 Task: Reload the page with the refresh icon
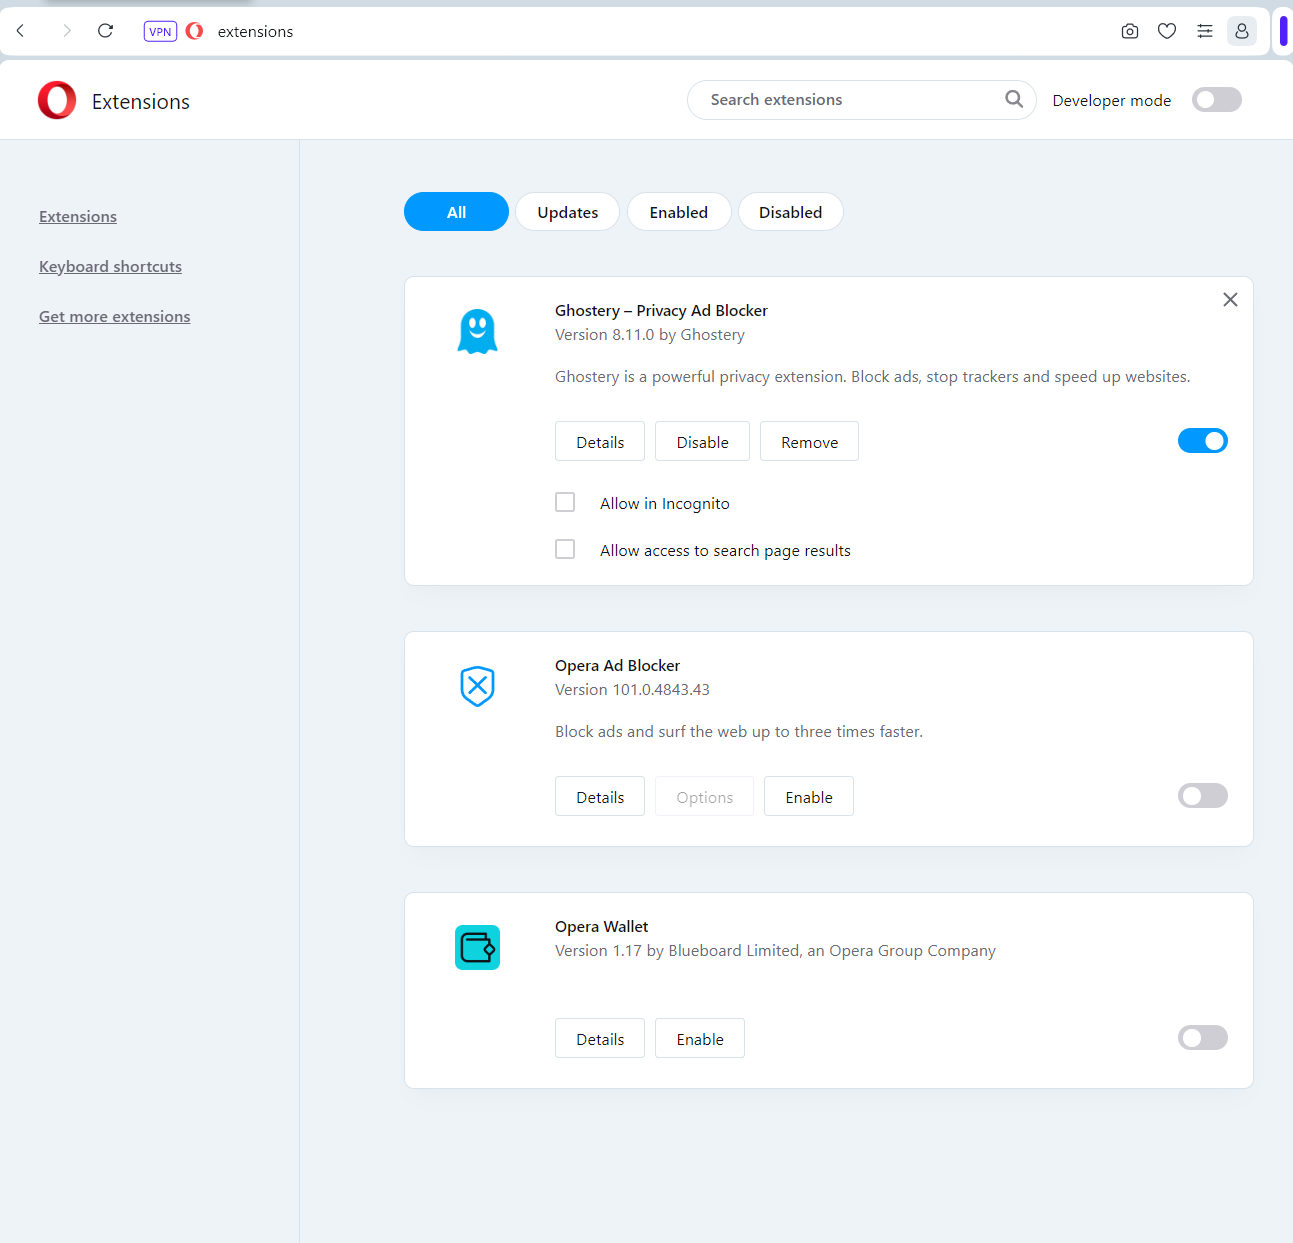(105, 31)
